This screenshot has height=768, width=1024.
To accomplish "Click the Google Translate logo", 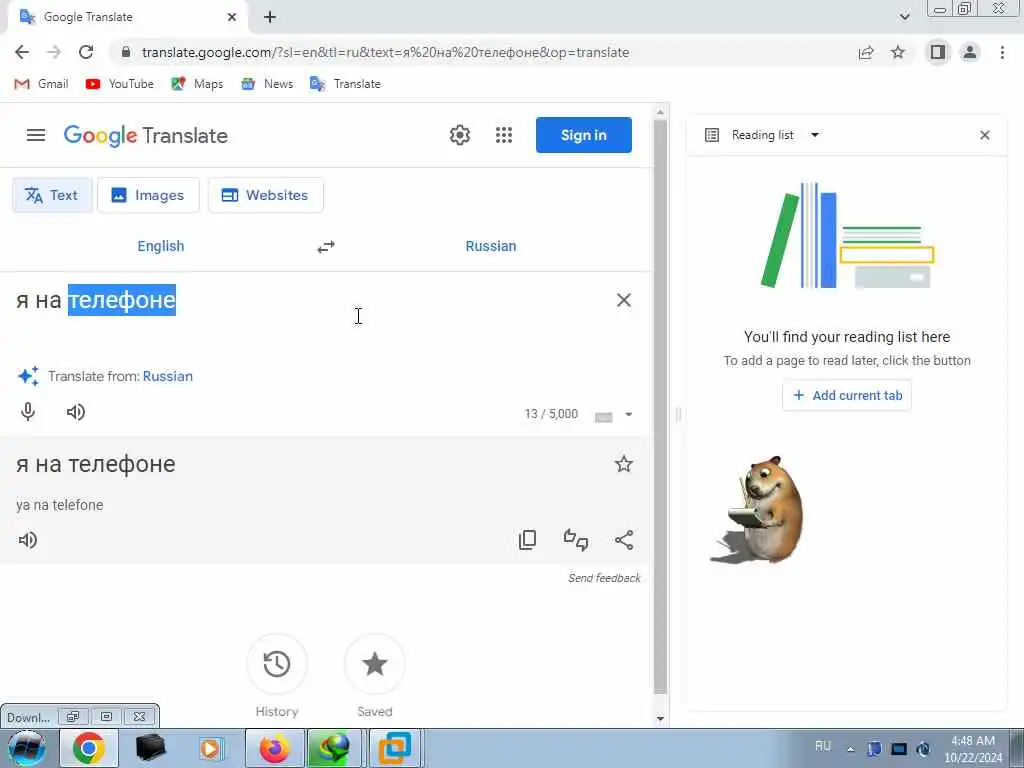I will [146, 135].
